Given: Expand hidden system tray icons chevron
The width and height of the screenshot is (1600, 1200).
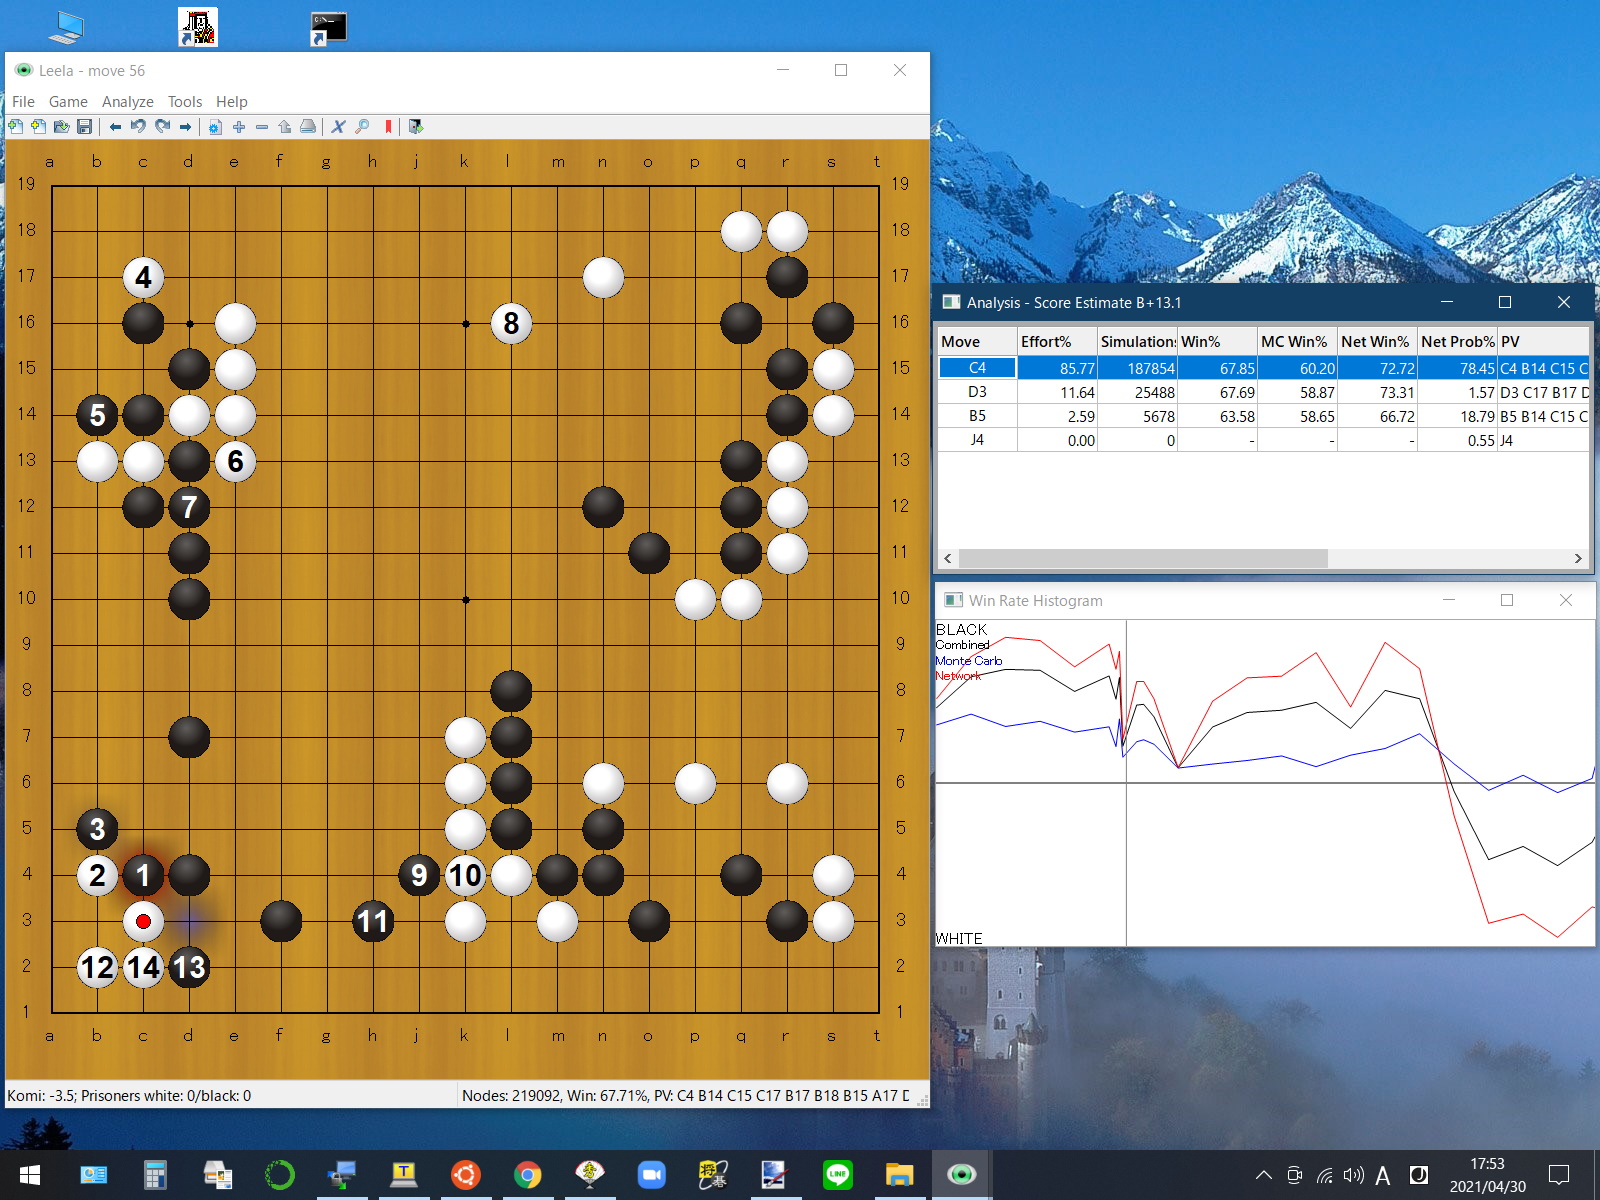Looking at the screenshot, I should click(1264, 1175).
